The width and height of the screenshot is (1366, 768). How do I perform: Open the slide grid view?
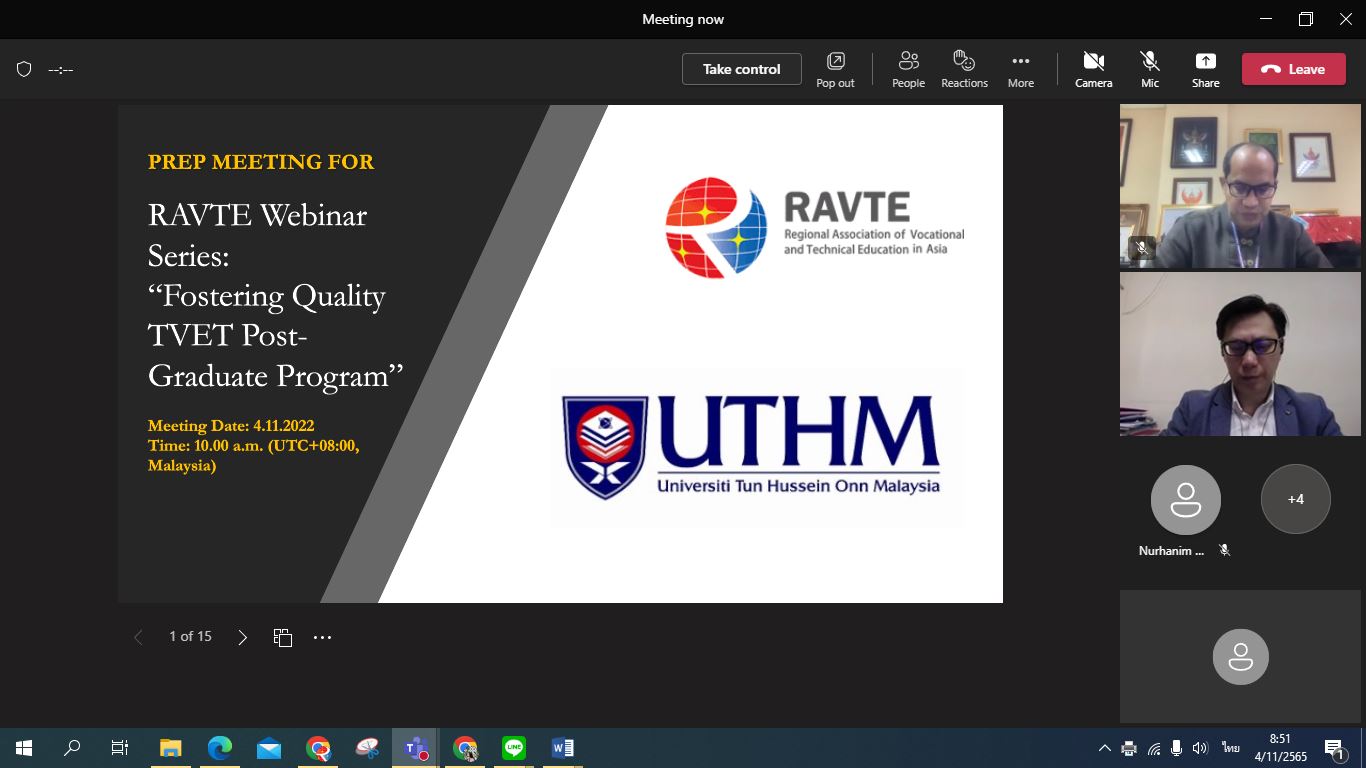[x=283, y=637]
